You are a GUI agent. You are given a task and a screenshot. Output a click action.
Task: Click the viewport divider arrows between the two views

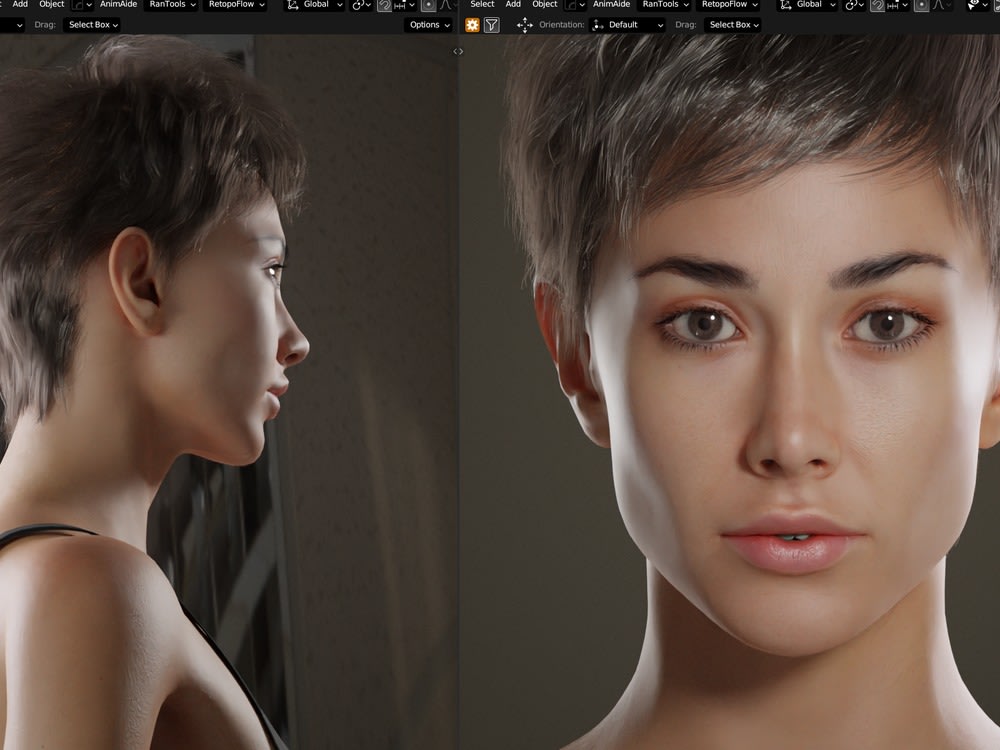coord(459,51)
